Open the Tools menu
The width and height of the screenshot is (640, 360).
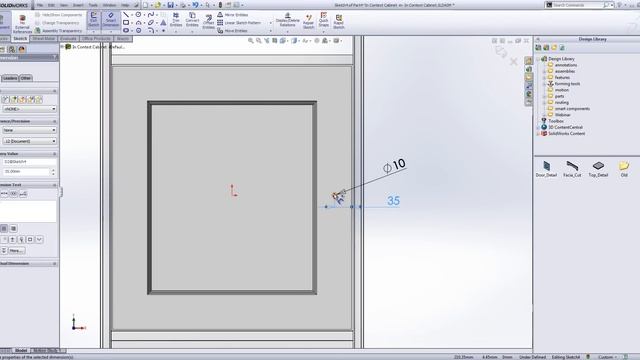[93, 5]
